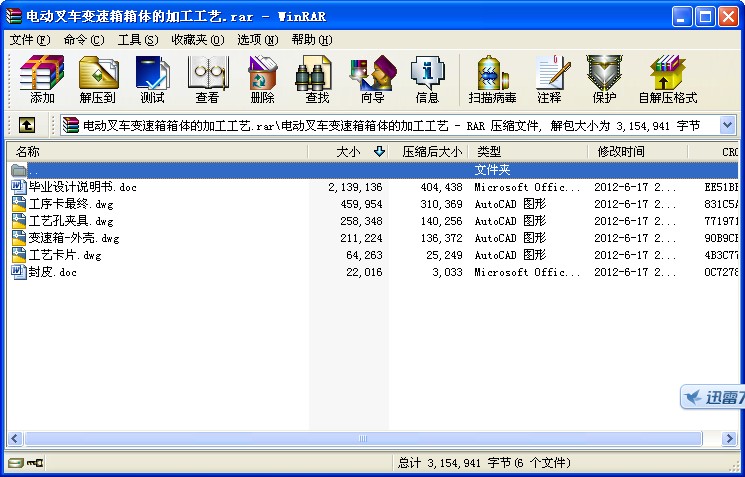Open the 查看 (View) tool
Screen dimensions: 745x477
[207, 78]
